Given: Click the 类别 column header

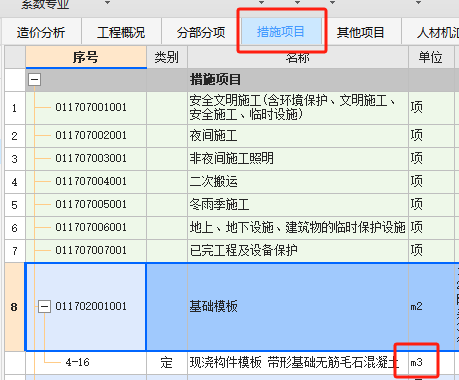Looking at the screenshot, I should click(167, 57).
